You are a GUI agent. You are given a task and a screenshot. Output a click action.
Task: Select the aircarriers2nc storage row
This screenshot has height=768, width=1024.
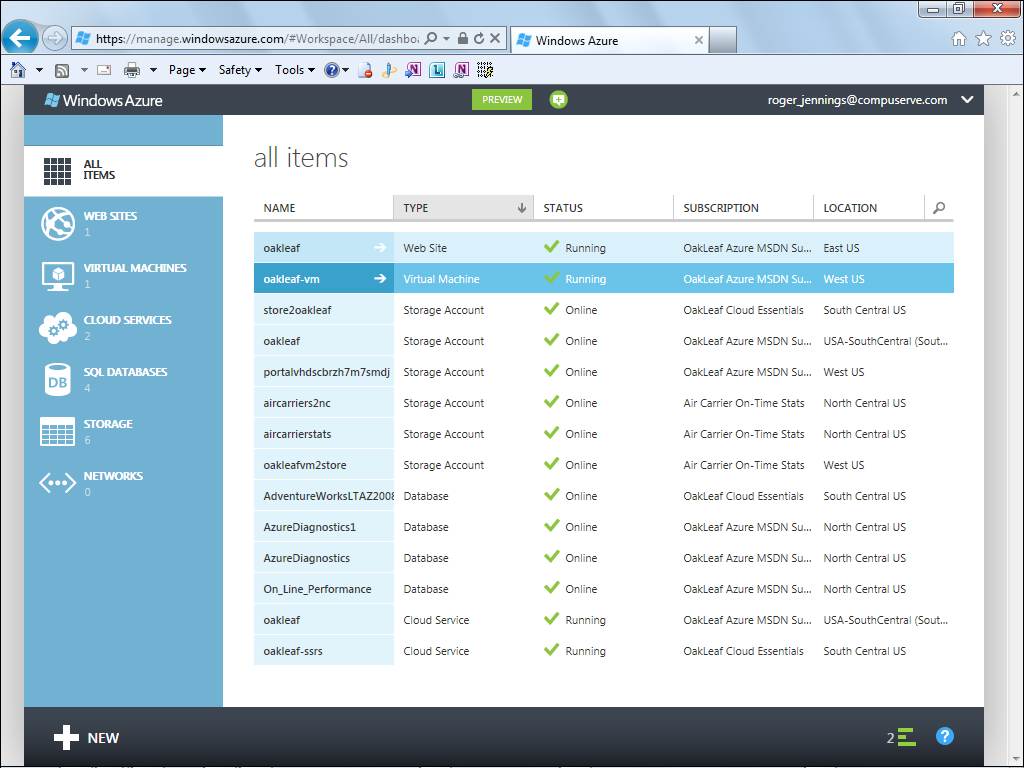(603, 403)
